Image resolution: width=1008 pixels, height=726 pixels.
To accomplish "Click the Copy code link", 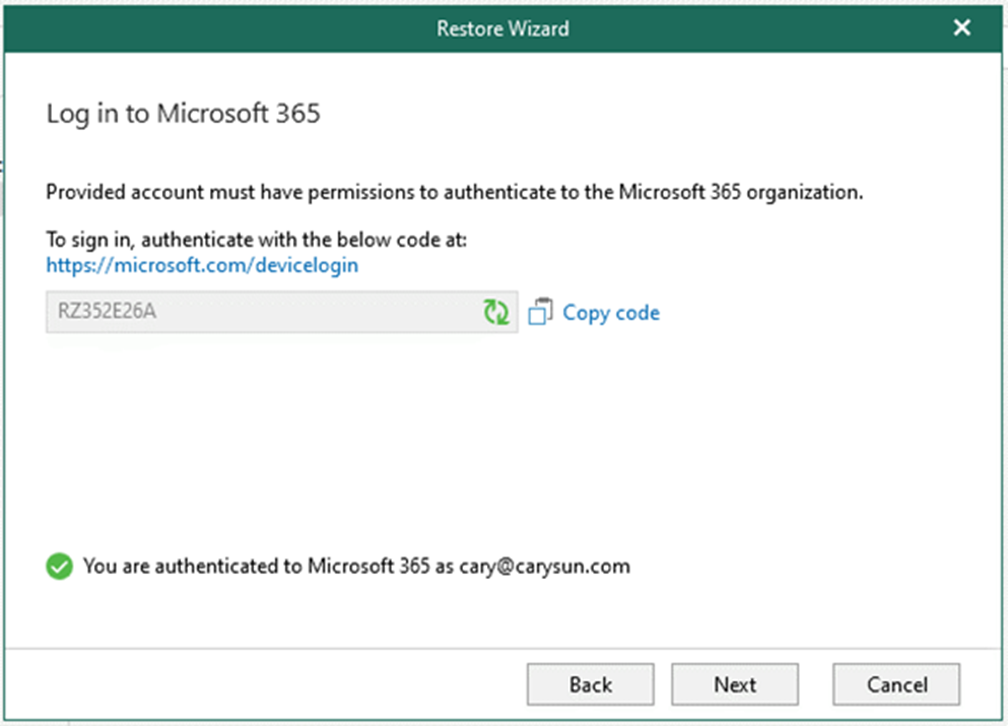I will click(611, 313).
